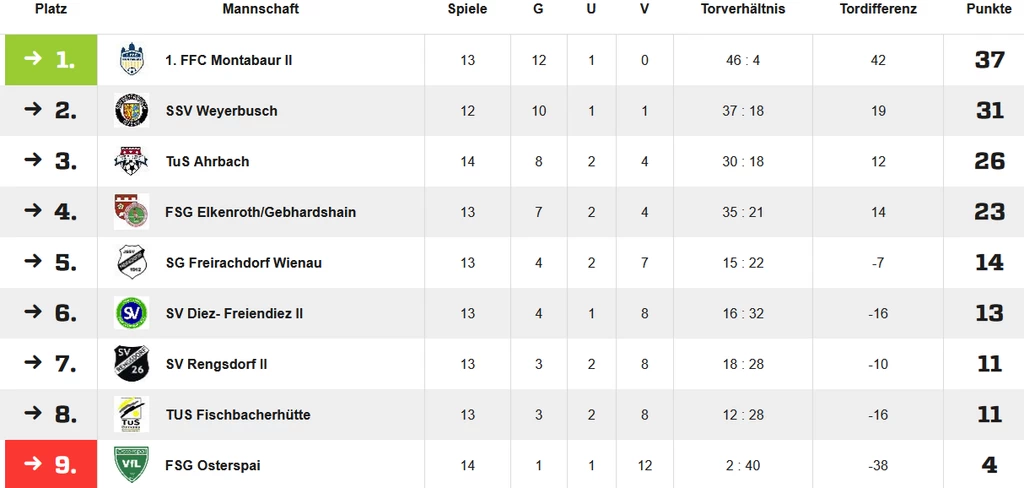Select the SV Rengsdorf II team name
This screenshot has width=1024, height=488.
point(216,364)
